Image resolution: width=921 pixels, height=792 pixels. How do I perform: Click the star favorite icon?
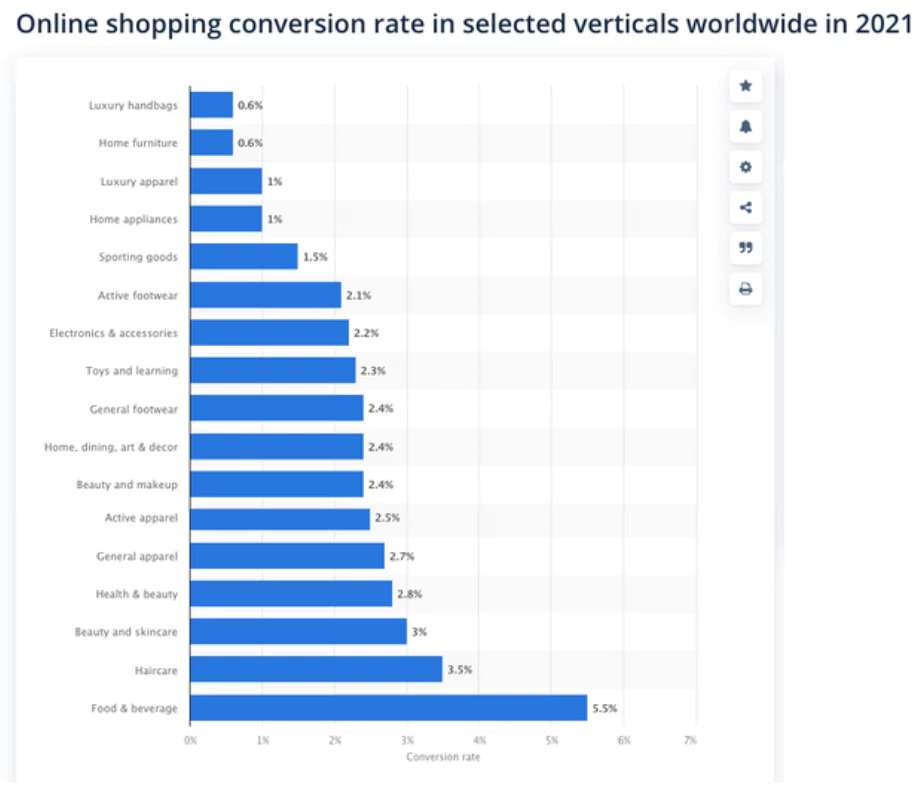[x=744, y=87]
